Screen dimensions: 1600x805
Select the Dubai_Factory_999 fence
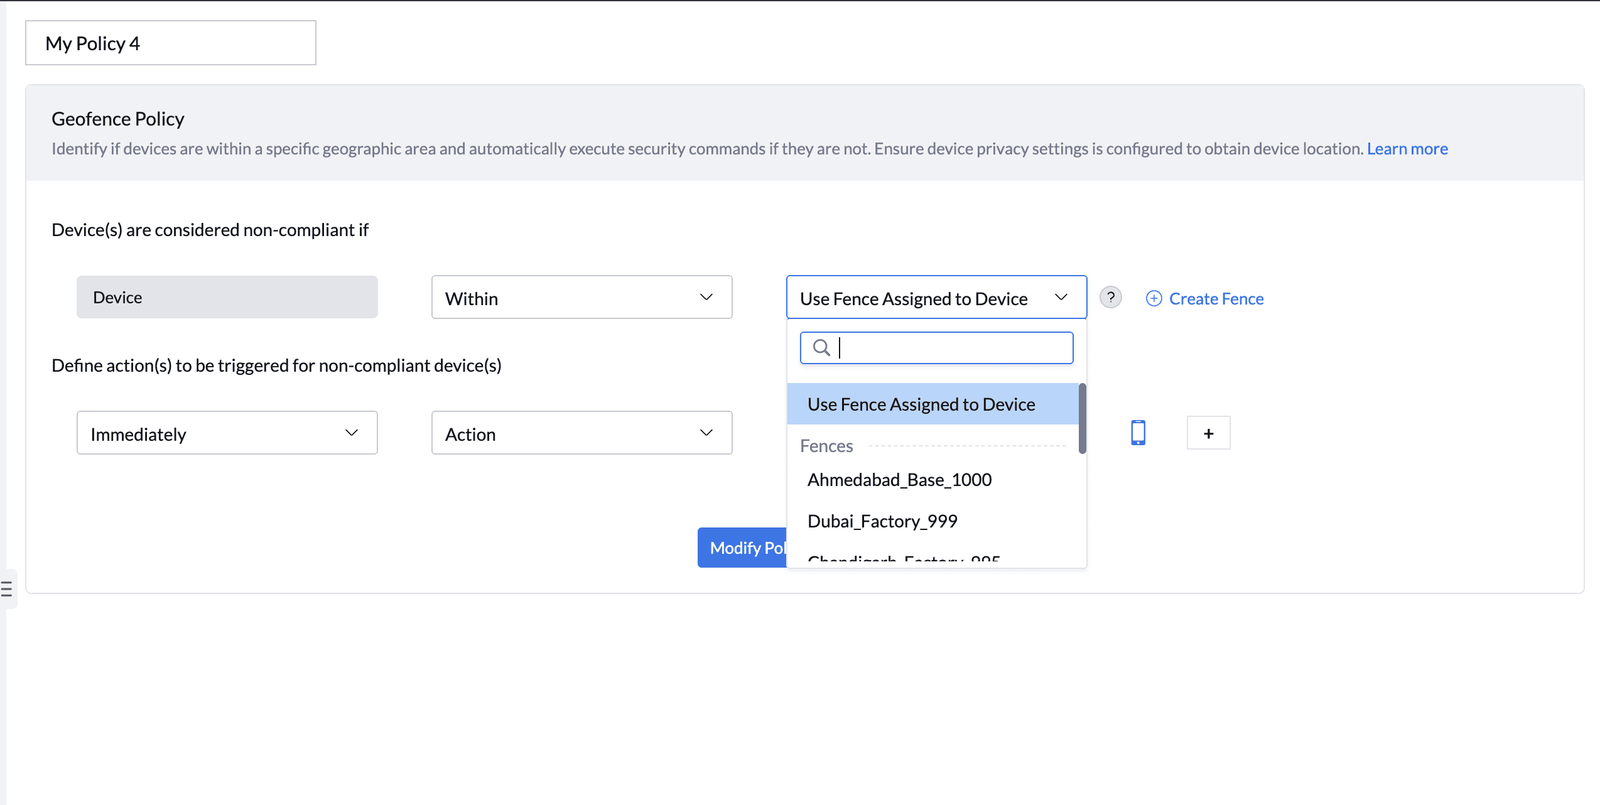point(933,521)
